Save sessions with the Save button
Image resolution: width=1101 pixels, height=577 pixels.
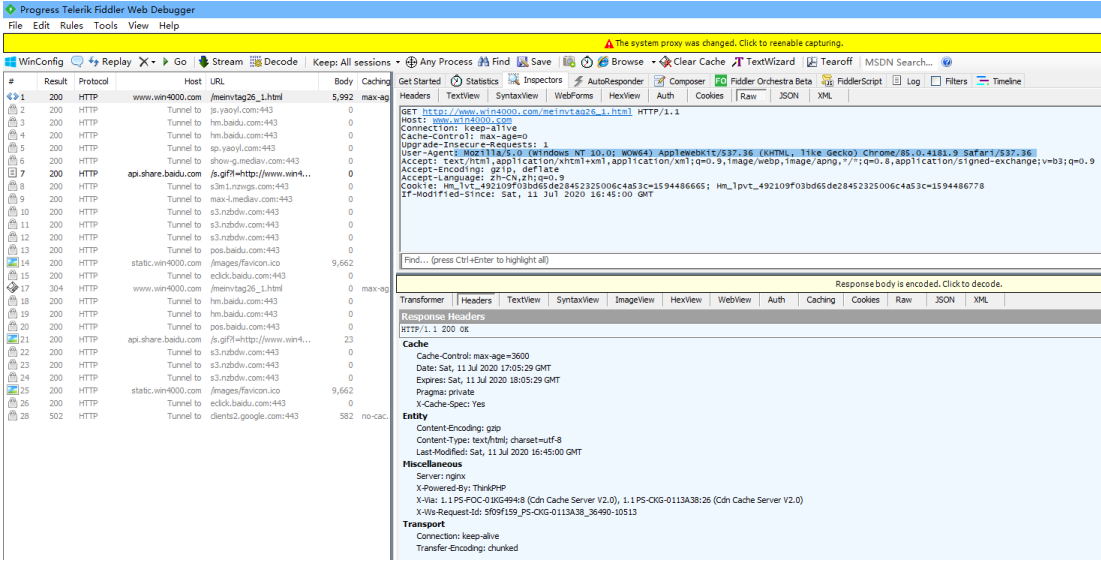pyautogui.click(x=534, y=62)
